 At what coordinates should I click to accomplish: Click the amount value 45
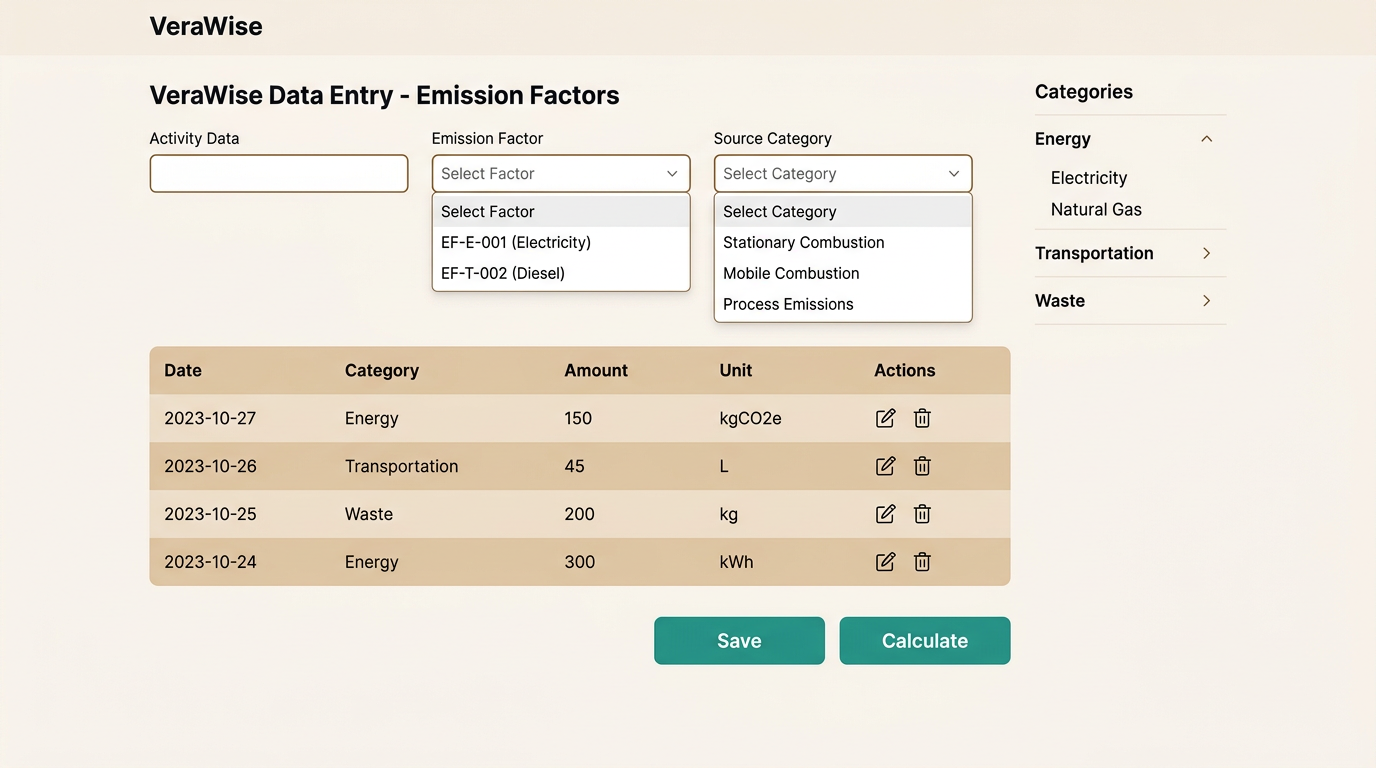coord(574,466)
